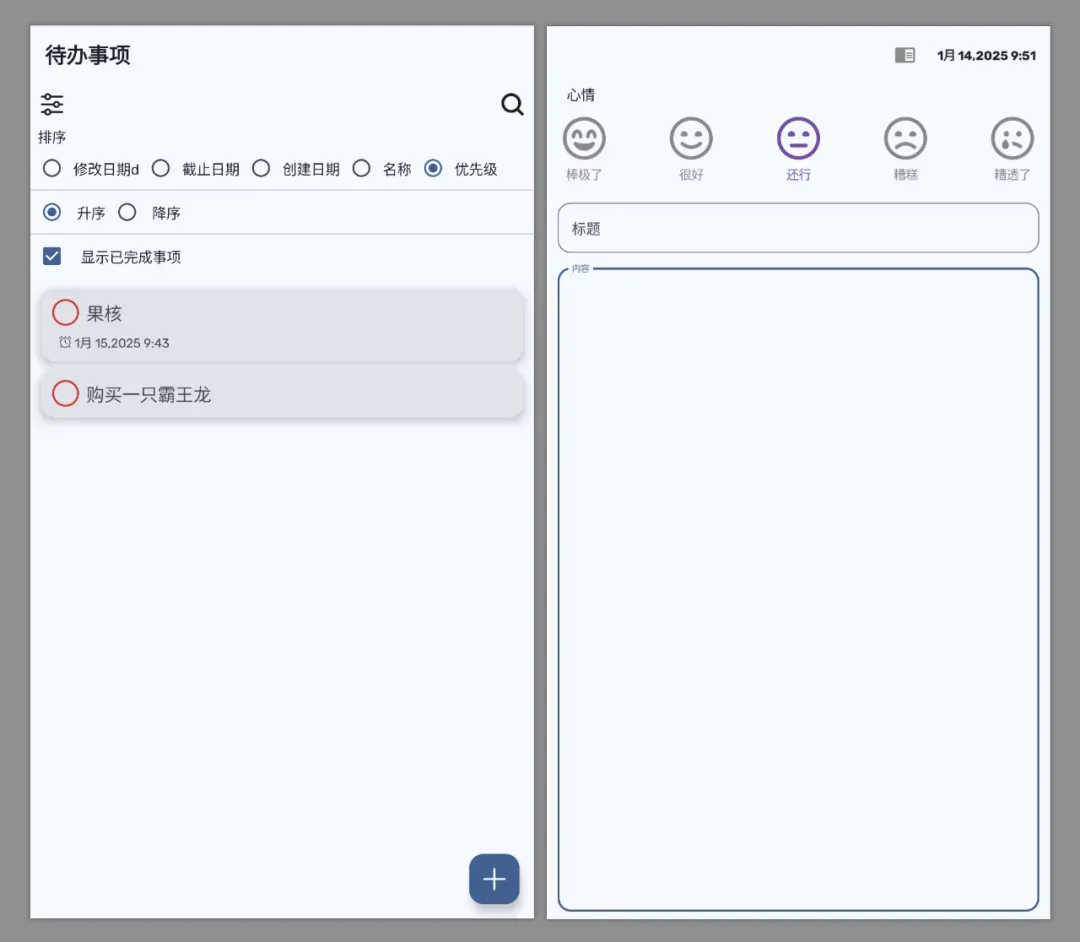This screenshot has width=1080, height=942.
Task: Open the 购买一只霸王龙 task card
Action: click(282, 395)
